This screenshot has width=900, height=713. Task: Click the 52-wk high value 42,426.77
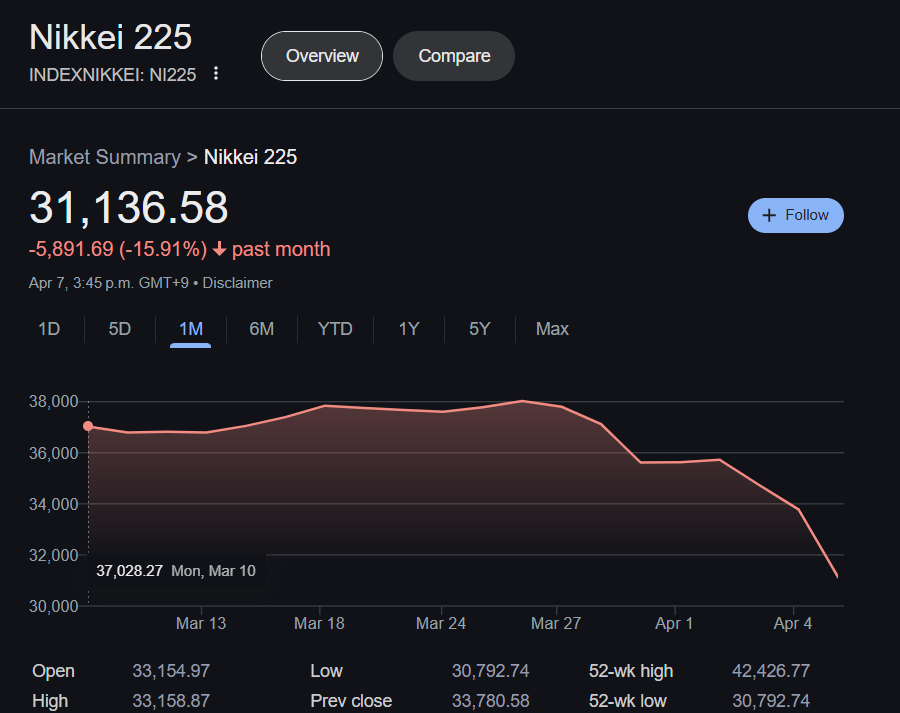[x=771, y=671]
